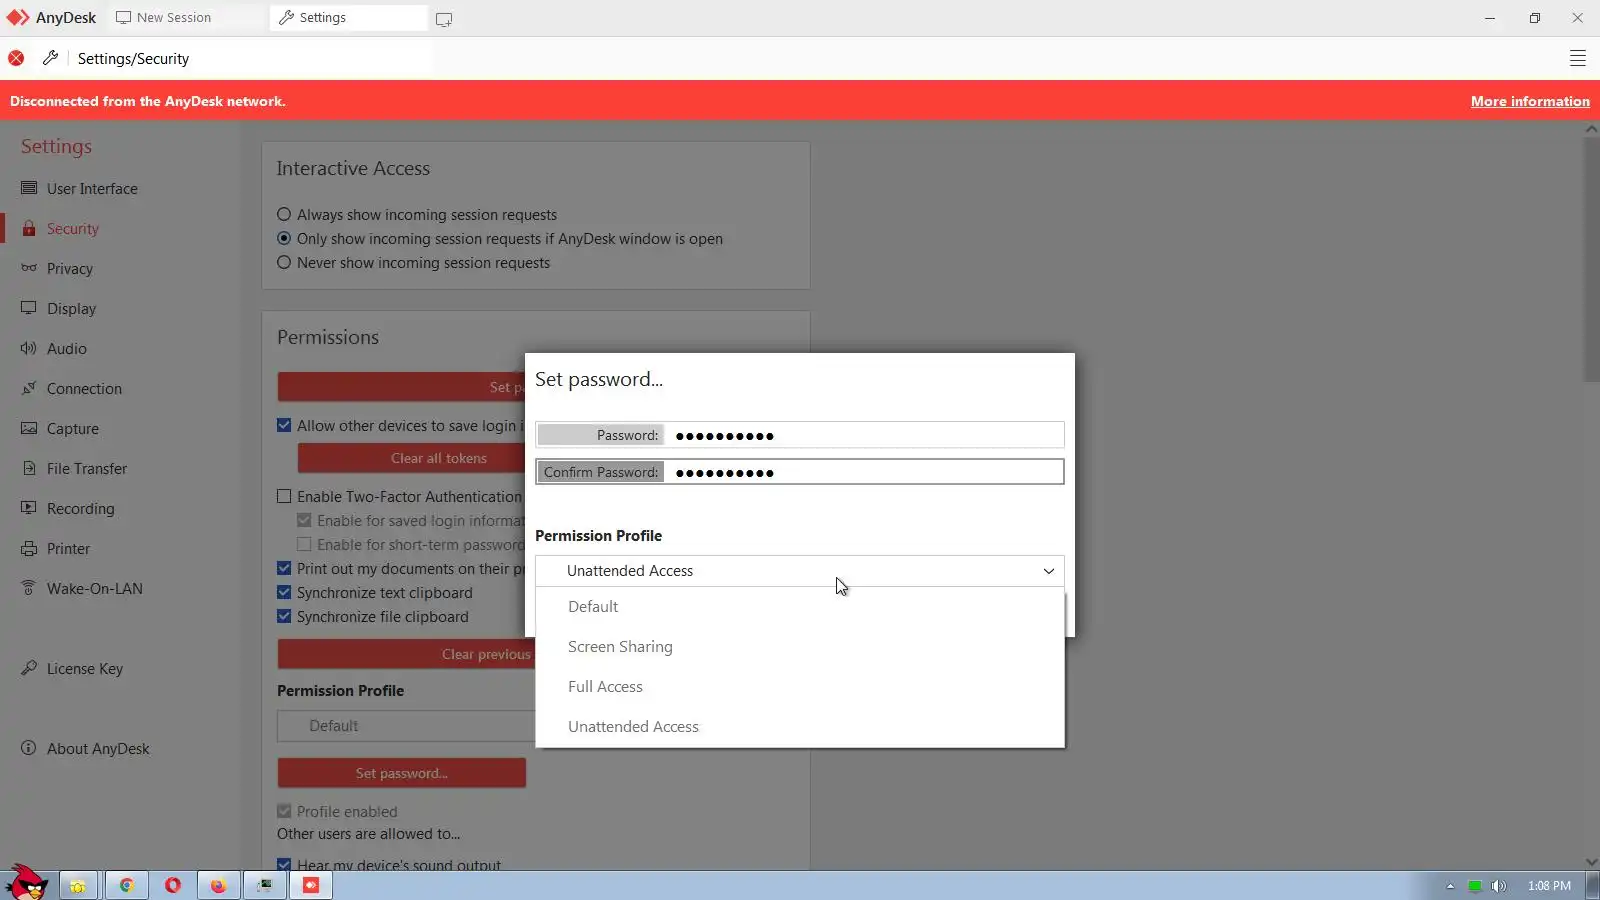
Task: Switch to the Settings tab
Action: click(348, 18)
